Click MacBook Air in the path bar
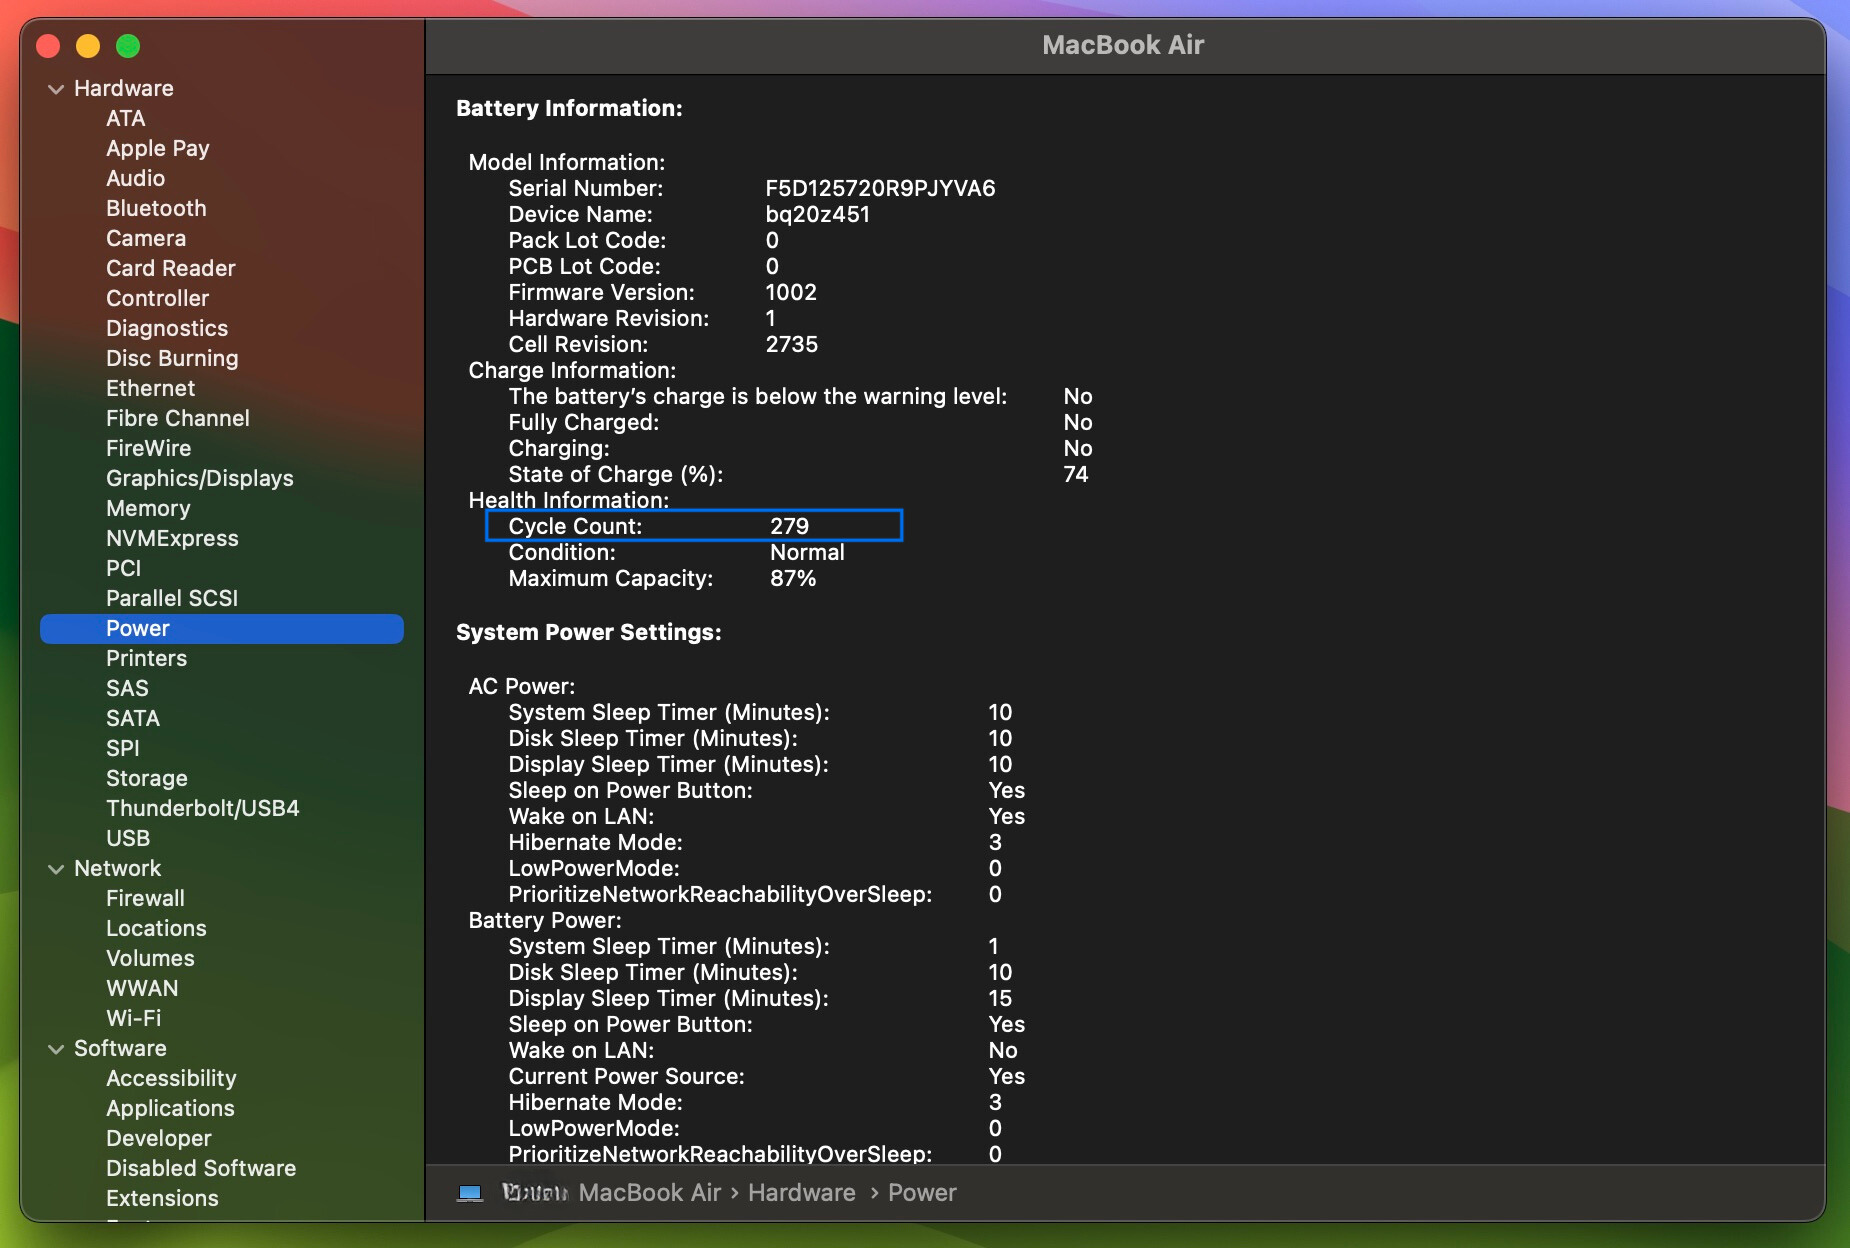 coord(650,1193)
